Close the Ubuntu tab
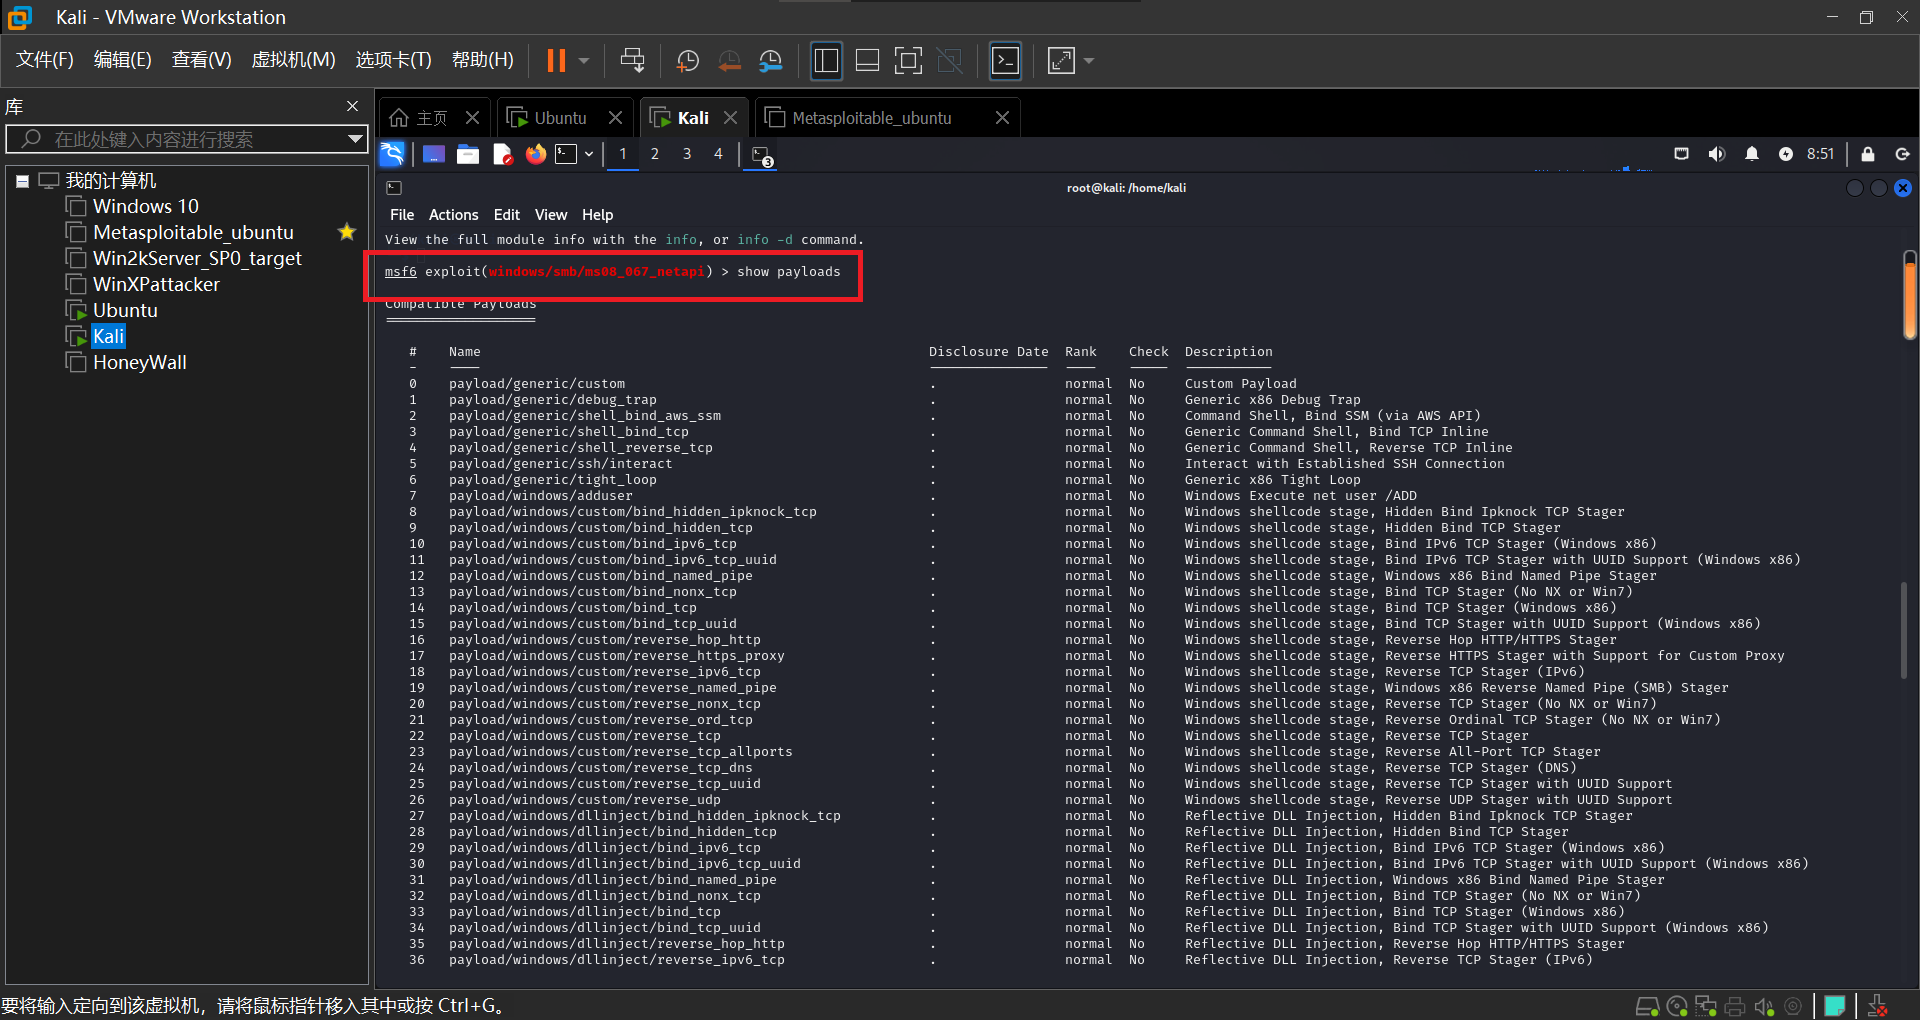The height and width of the screenshot is (1020, 1920). 616,118
